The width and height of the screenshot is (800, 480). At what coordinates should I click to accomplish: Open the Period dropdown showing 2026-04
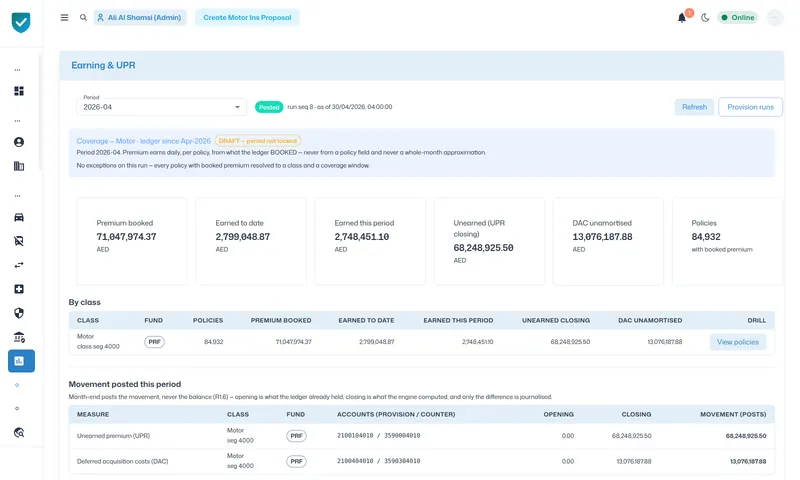(x=161, y=107)
